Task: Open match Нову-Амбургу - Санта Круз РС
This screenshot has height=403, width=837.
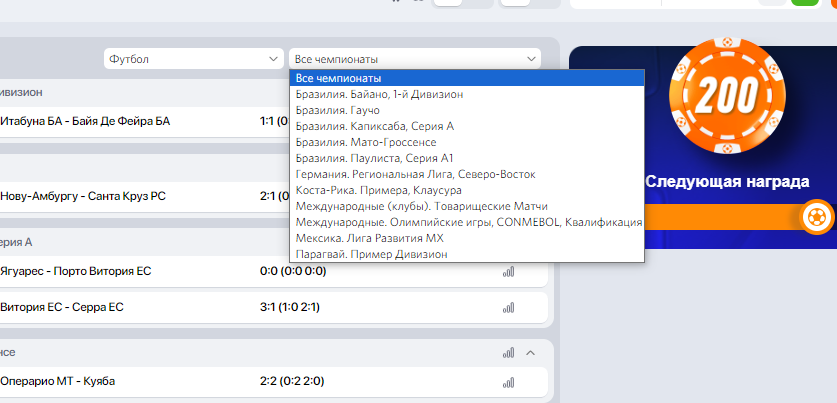Action: [83, 196]
